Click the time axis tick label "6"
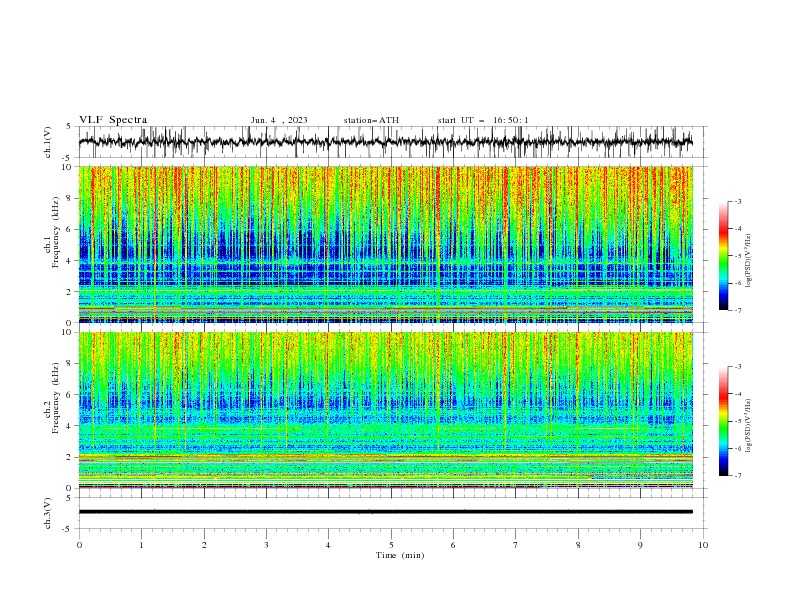This screenshot has width=792, height=612. click(453, 545)
